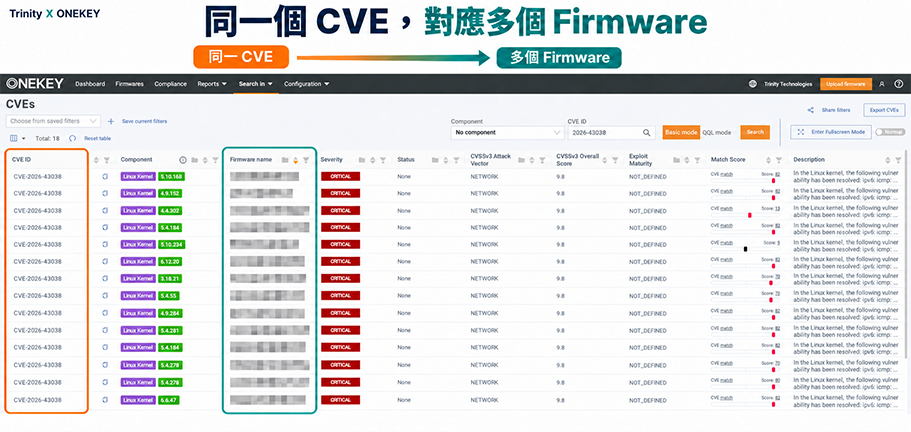Sort by the CVE ID column
Image resolution: width=911 pixels, height=432 pixels.
96,160
